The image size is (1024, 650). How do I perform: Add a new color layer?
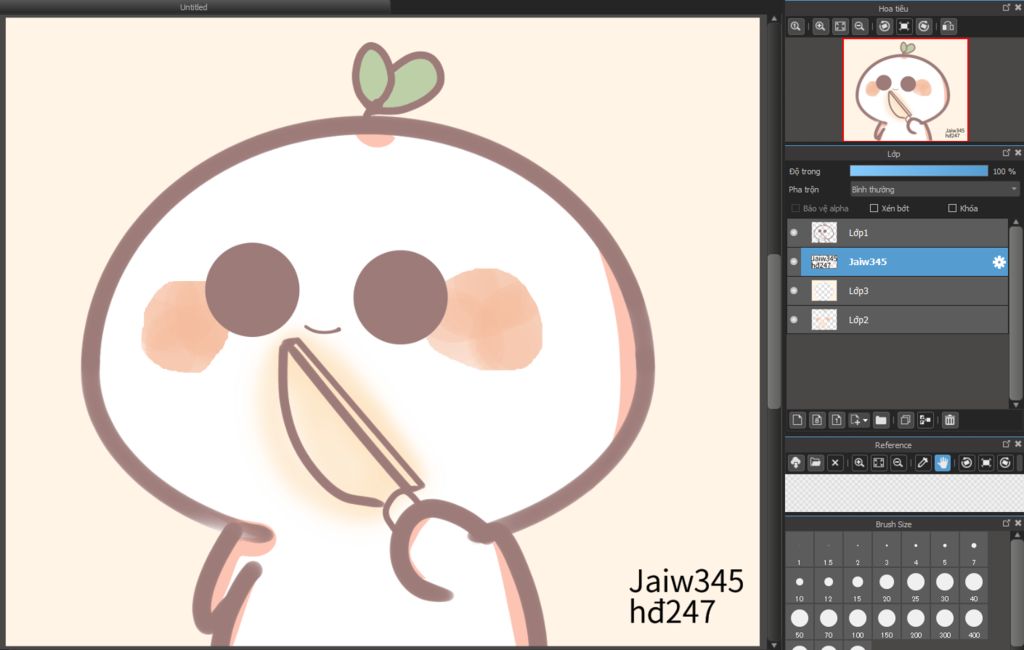pyautogui.click(x=797, y=420)
